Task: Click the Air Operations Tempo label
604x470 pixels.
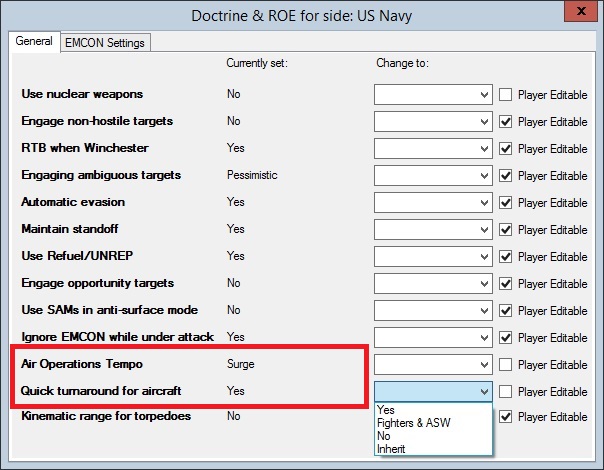Action: pyautogui.click(x=82, y=364)
